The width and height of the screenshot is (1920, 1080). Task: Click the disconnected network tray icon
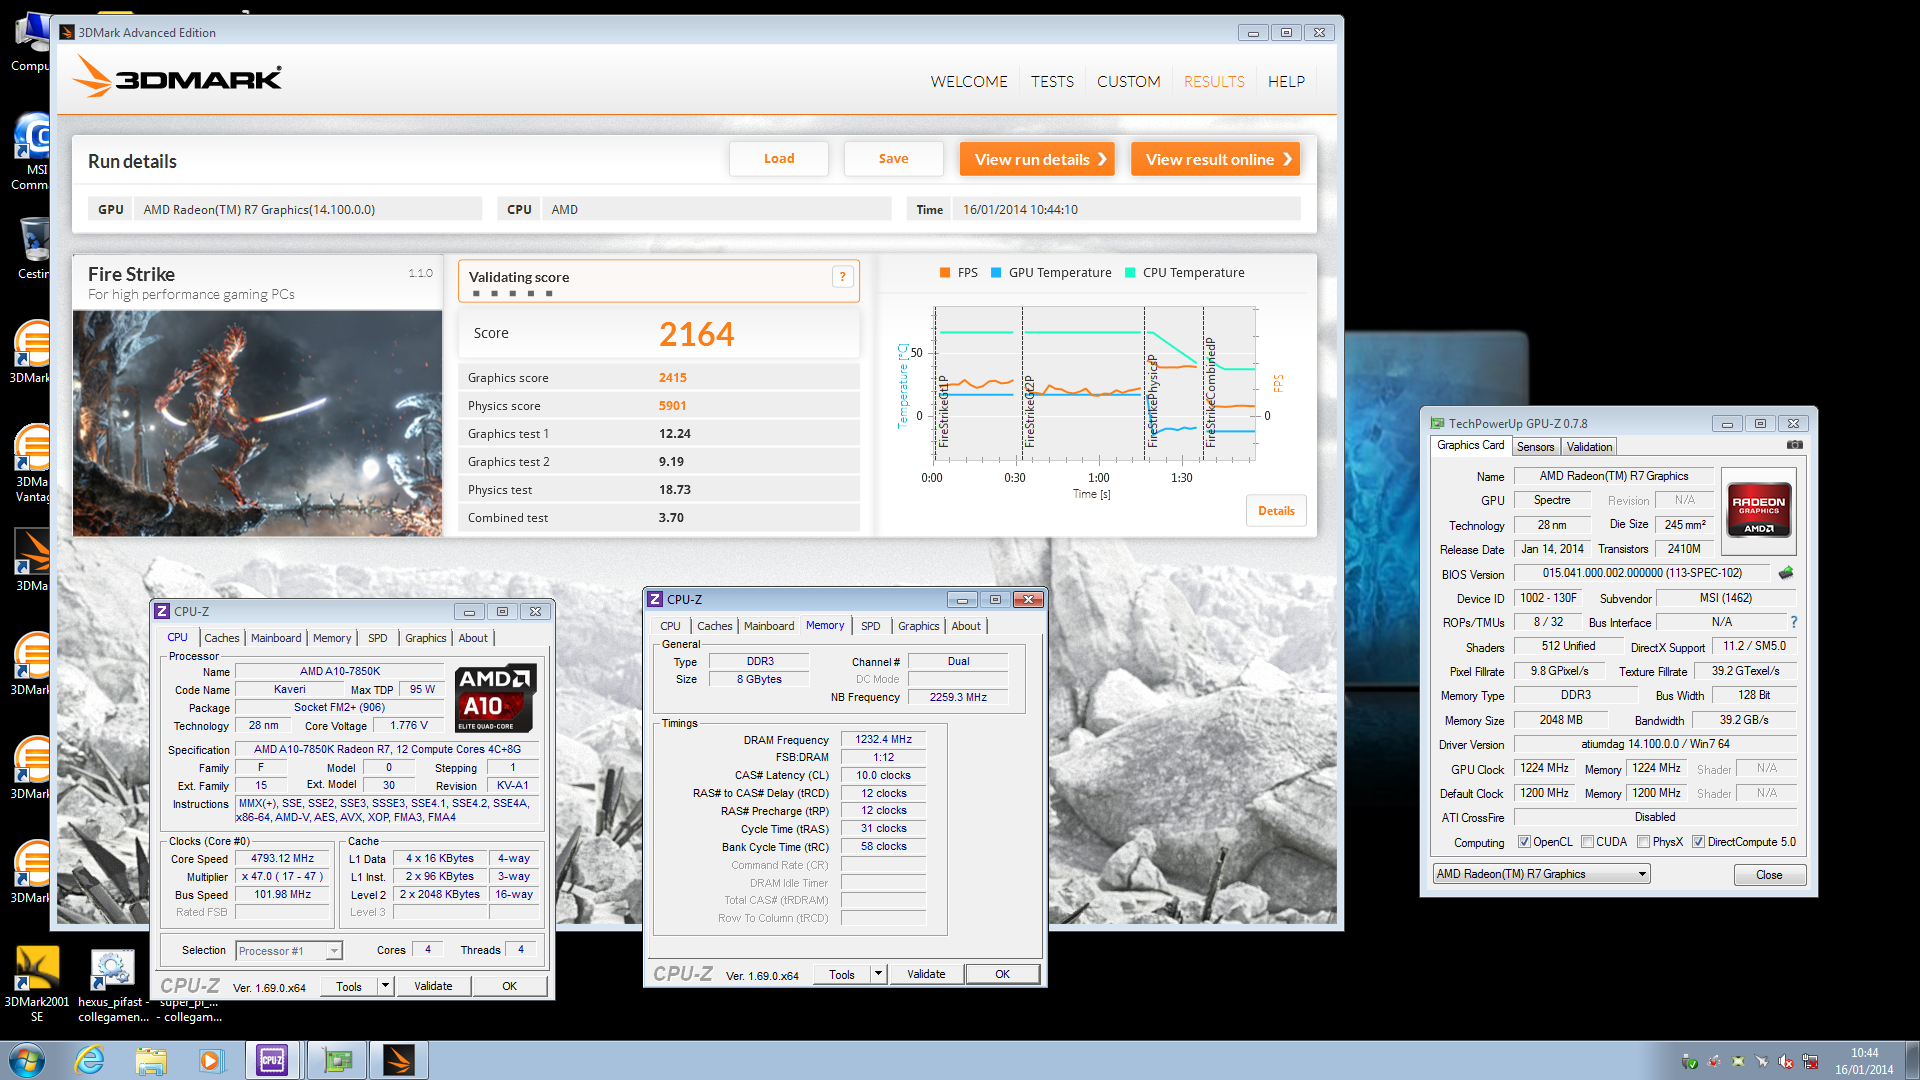click(x=1811, y=1062)
